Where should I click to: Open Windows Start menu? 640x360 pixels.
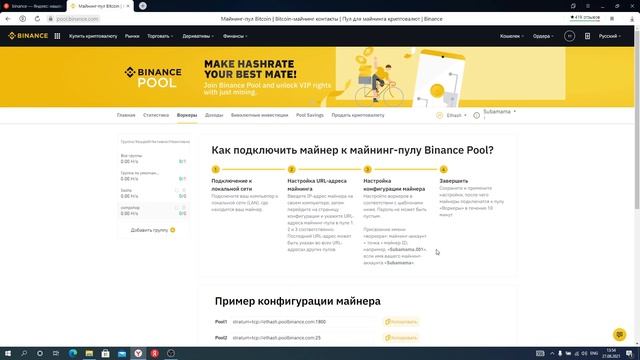[8, 353]
